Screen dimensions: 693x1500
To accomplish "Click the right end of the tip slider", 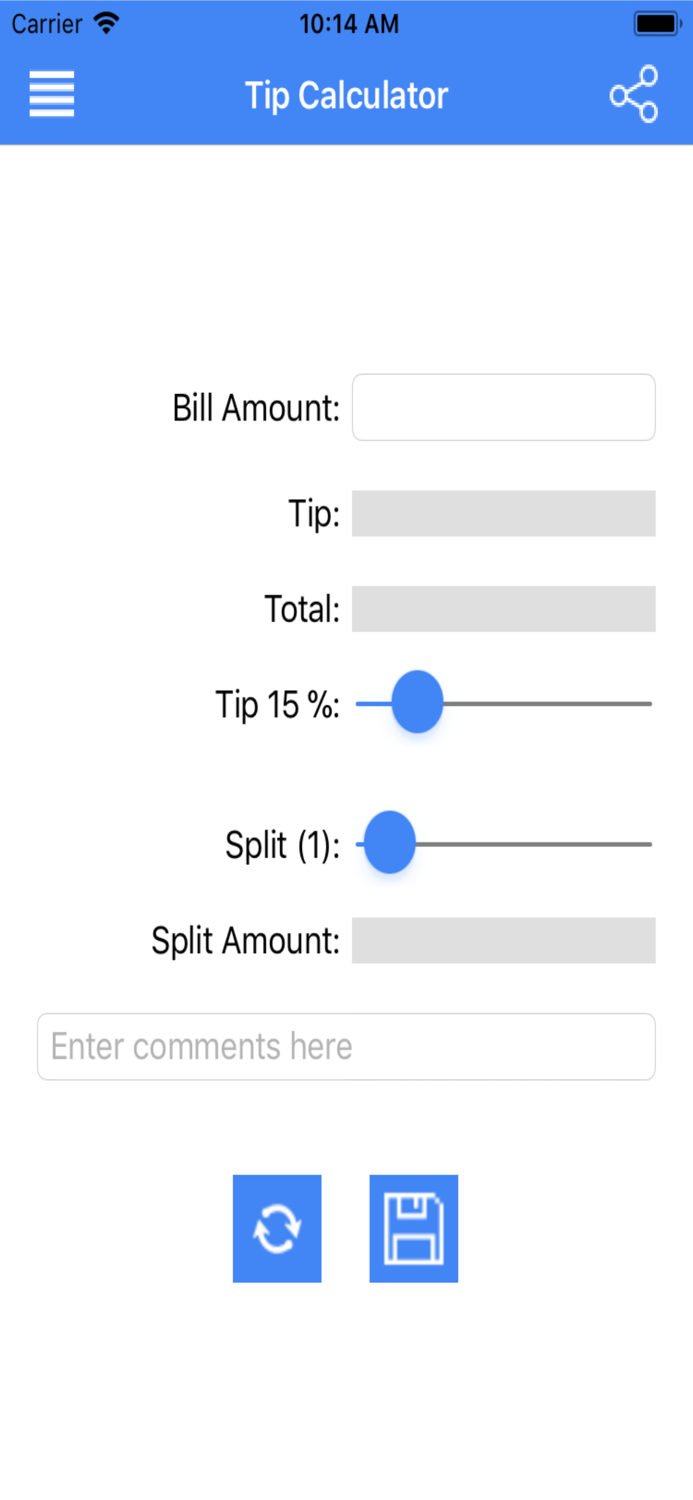I will click(650, 703).
